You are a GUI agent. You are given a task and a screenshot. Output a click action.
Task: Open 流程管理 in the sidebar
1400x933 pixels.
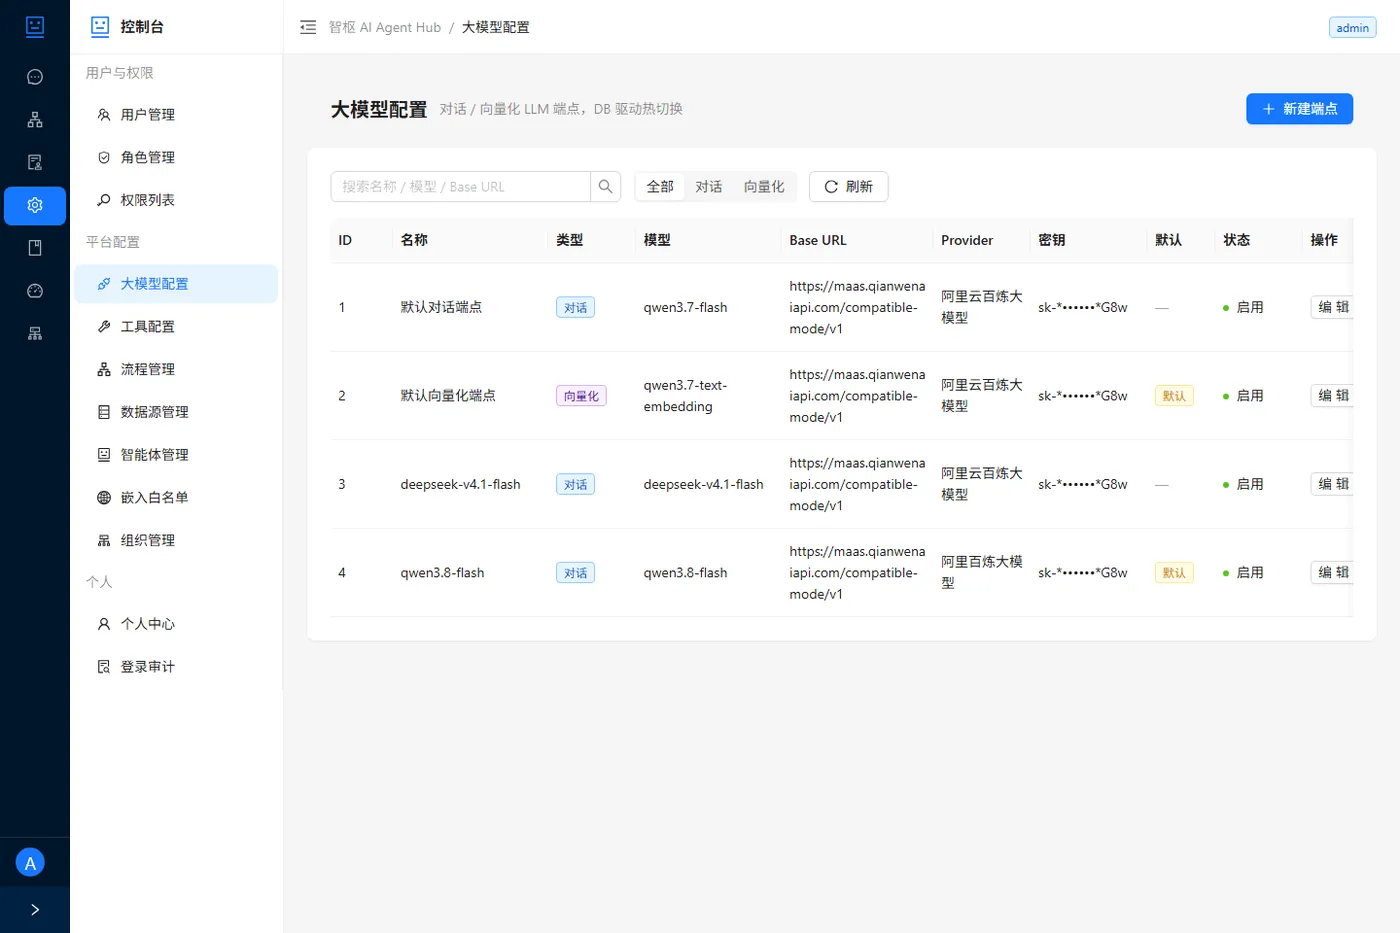coord(176,369)
